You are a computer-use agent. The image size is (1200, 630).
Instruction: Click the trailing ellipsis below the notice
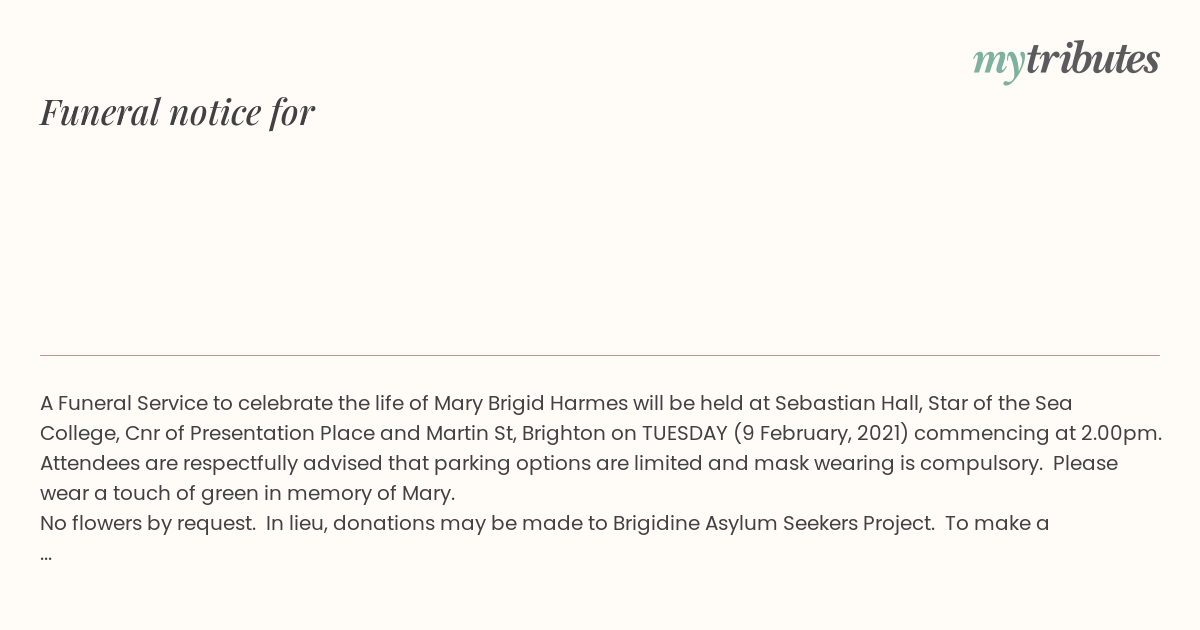(x=46, y=555)
